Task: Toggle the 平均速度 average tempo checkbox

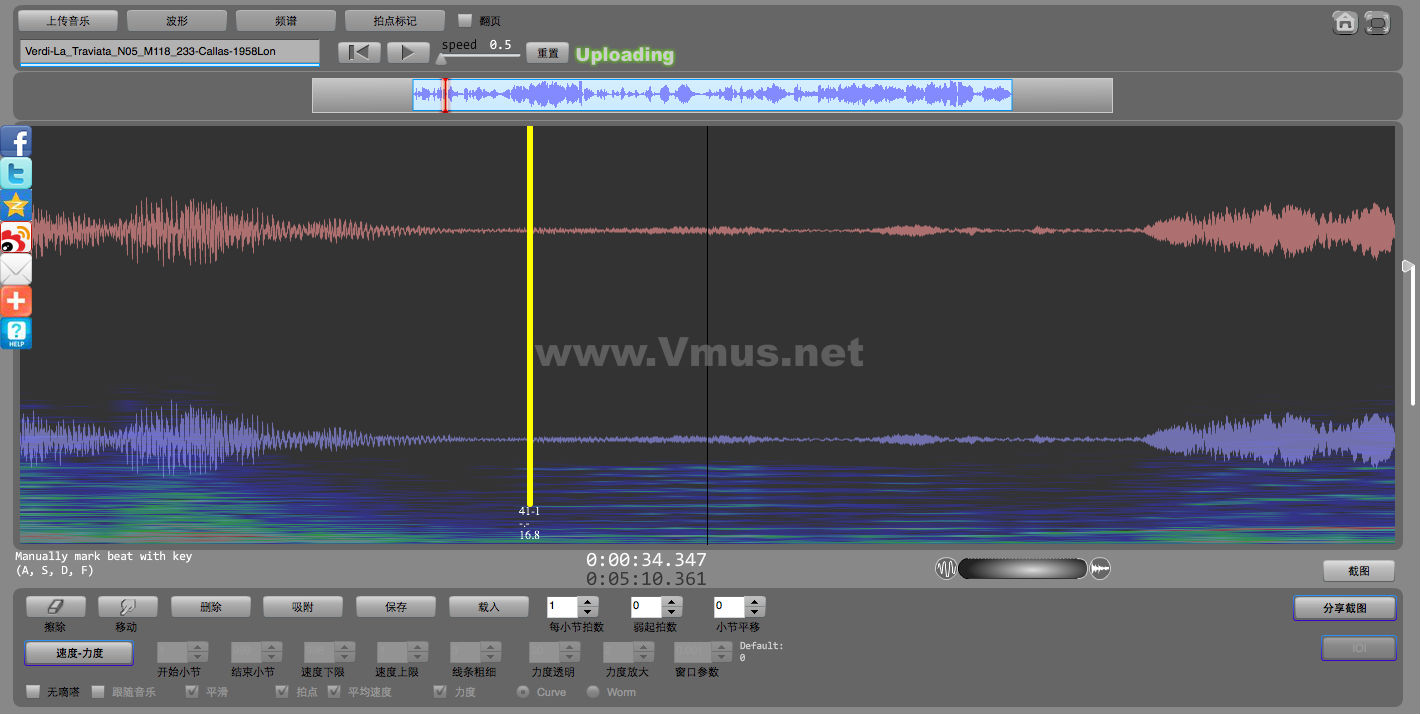Action: pos(334,691)
